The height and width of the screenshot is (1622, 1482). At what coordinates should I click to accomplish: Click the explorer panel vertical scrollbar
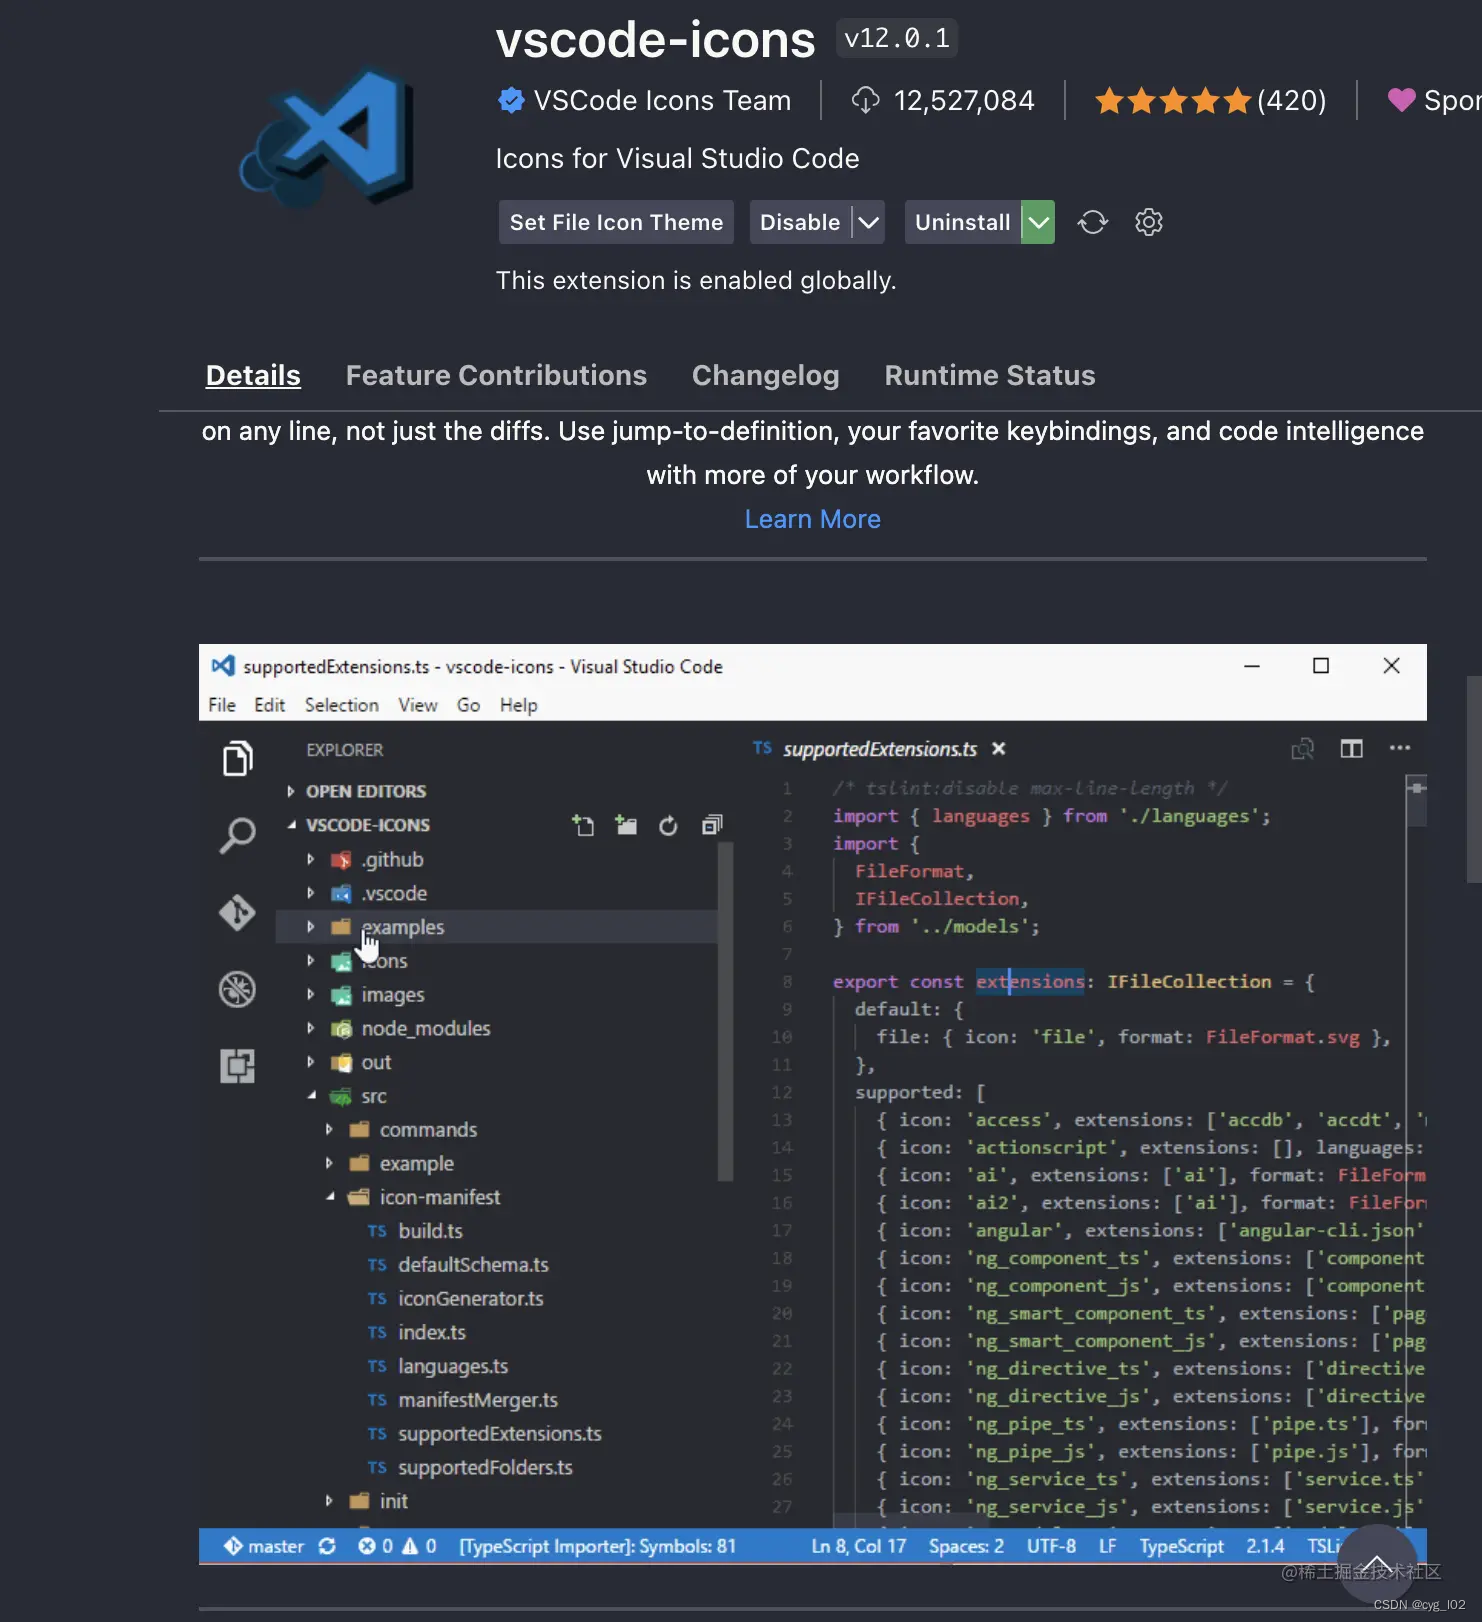tap(726, 1012)
